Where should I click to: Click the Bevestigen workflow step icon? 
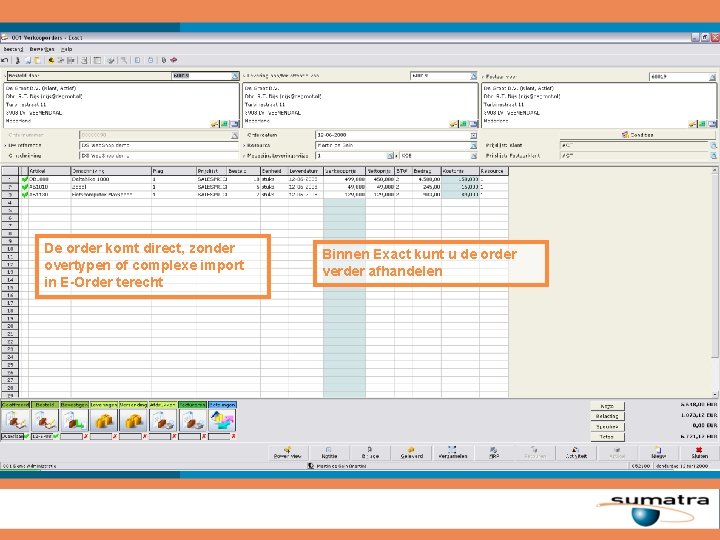pos(74,421)
